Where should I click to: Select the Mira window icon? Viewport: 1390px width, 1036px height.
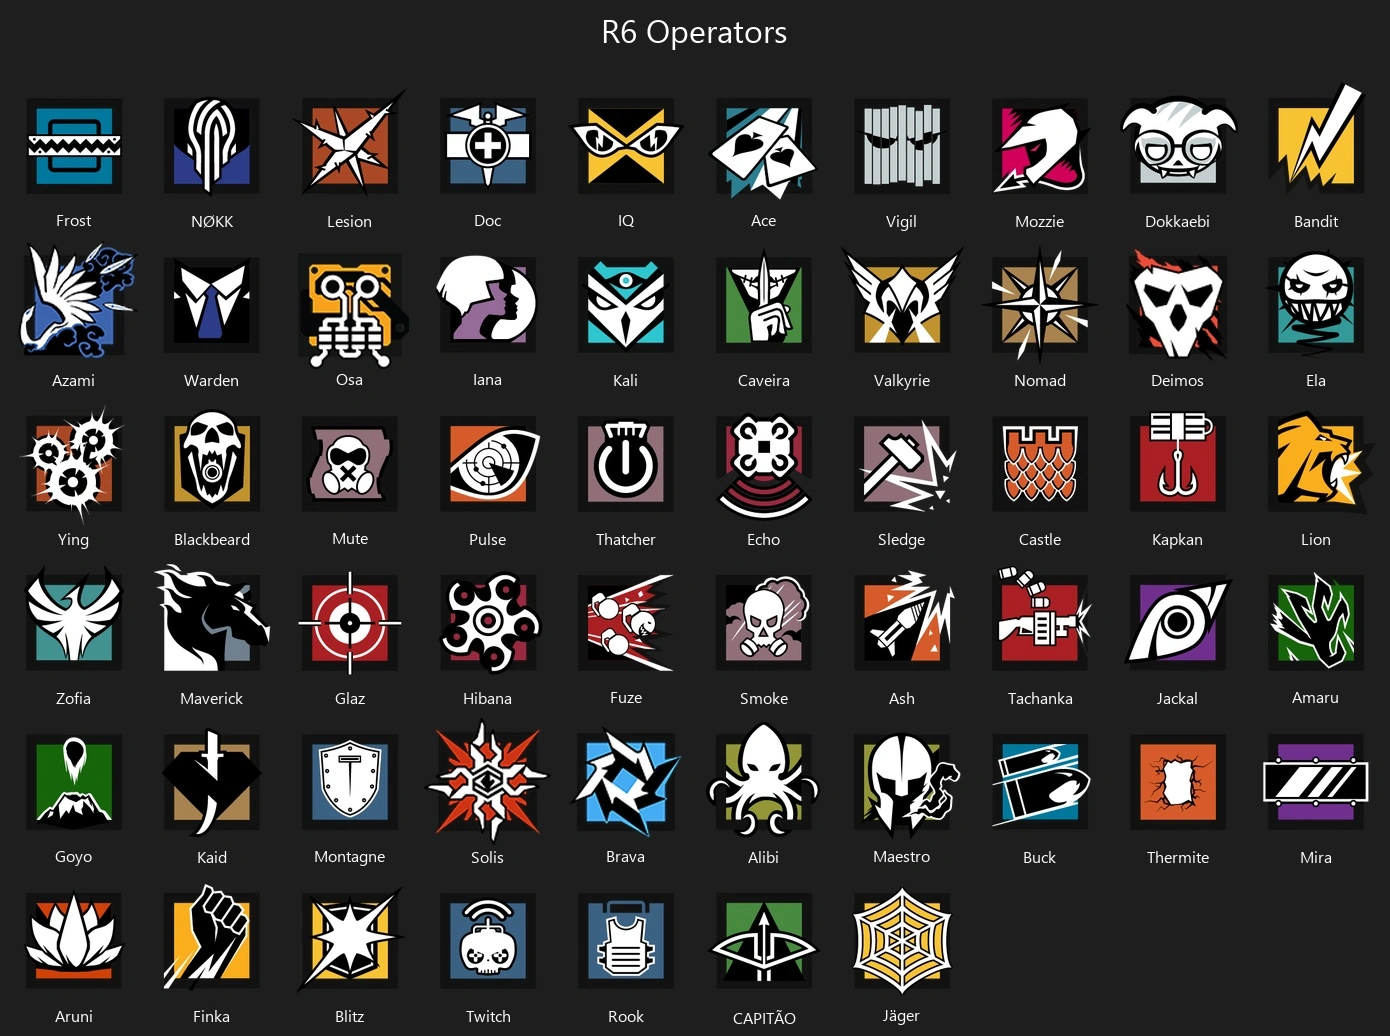[1316, 782]
